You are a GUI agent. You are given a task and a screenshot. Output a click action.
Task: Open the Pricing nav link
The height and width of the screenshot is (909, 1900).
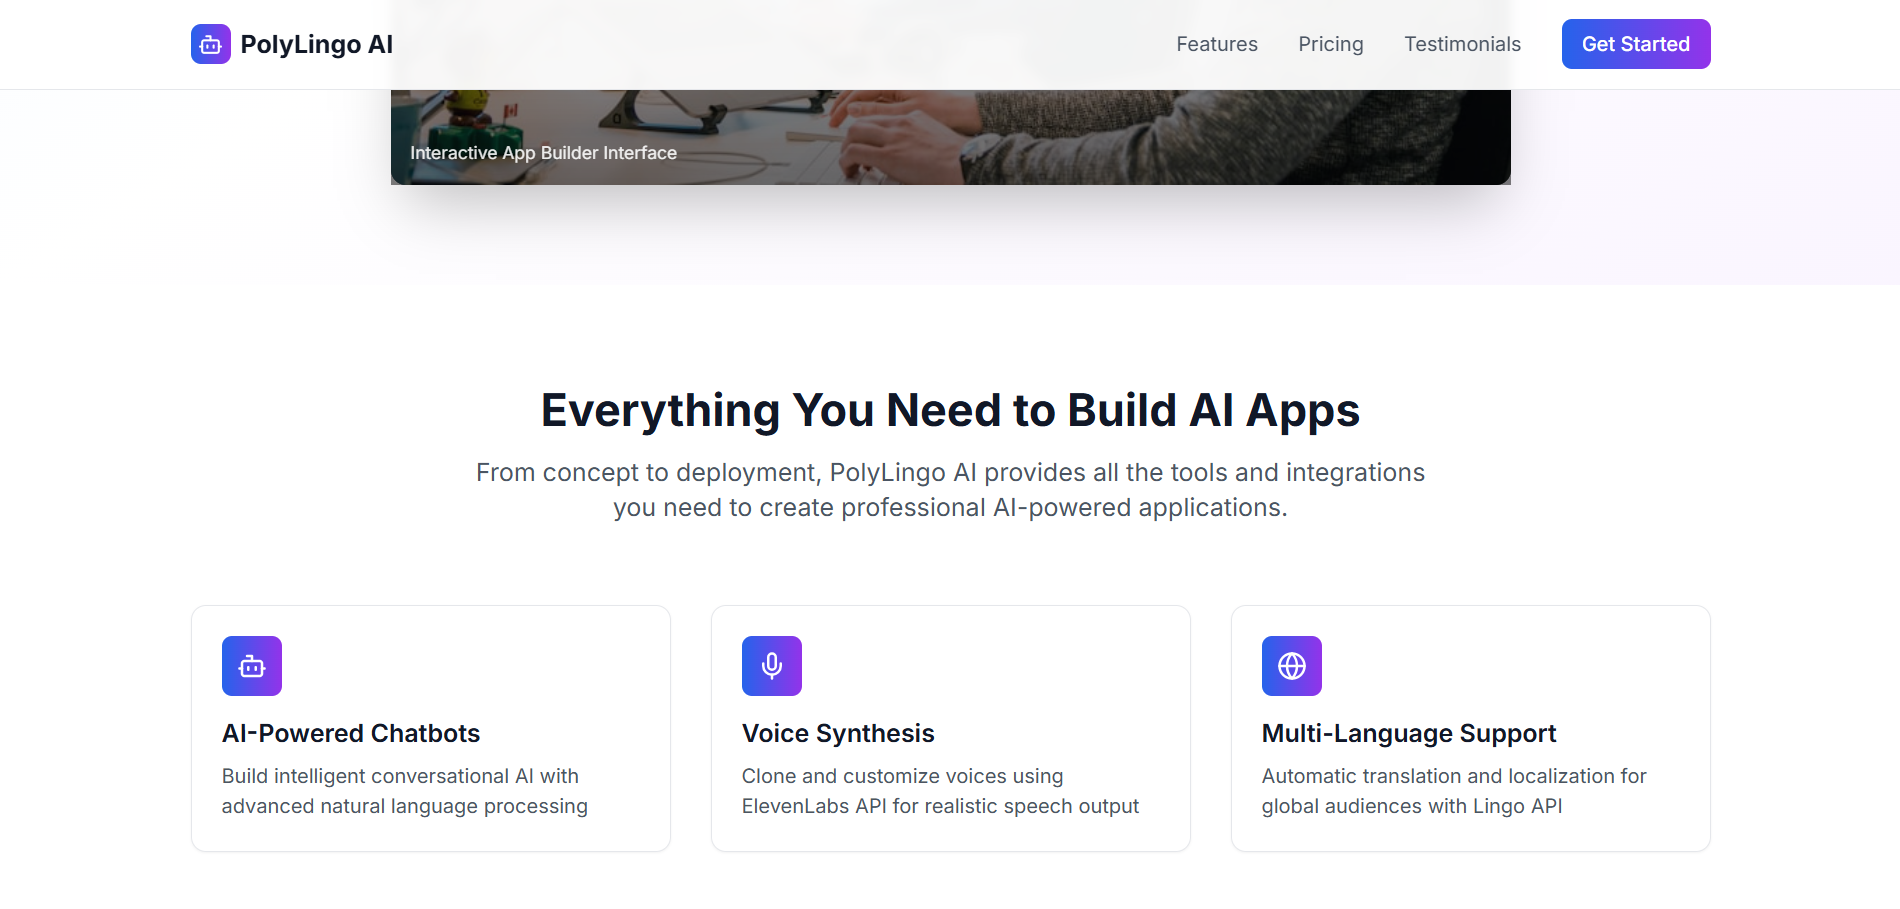tap(1331, 44)
